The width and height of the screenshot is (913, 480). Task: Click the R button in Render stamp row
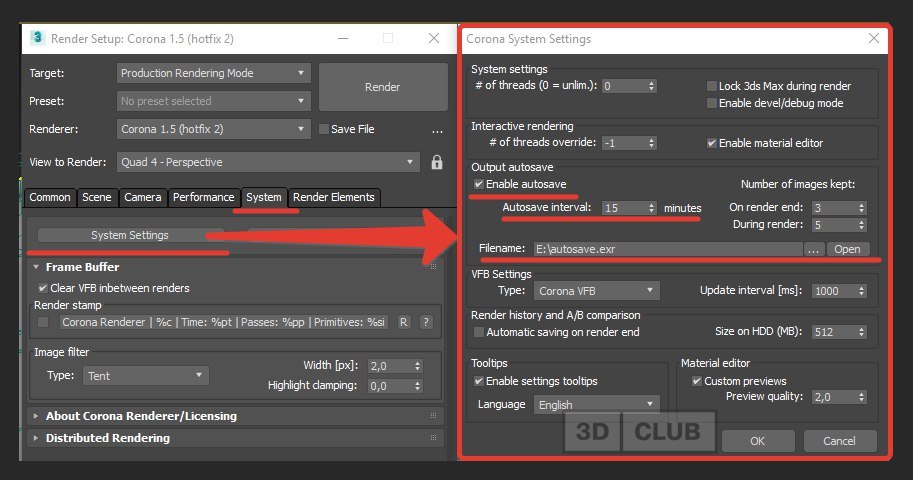pyautogui.click(x=403, y=322)
